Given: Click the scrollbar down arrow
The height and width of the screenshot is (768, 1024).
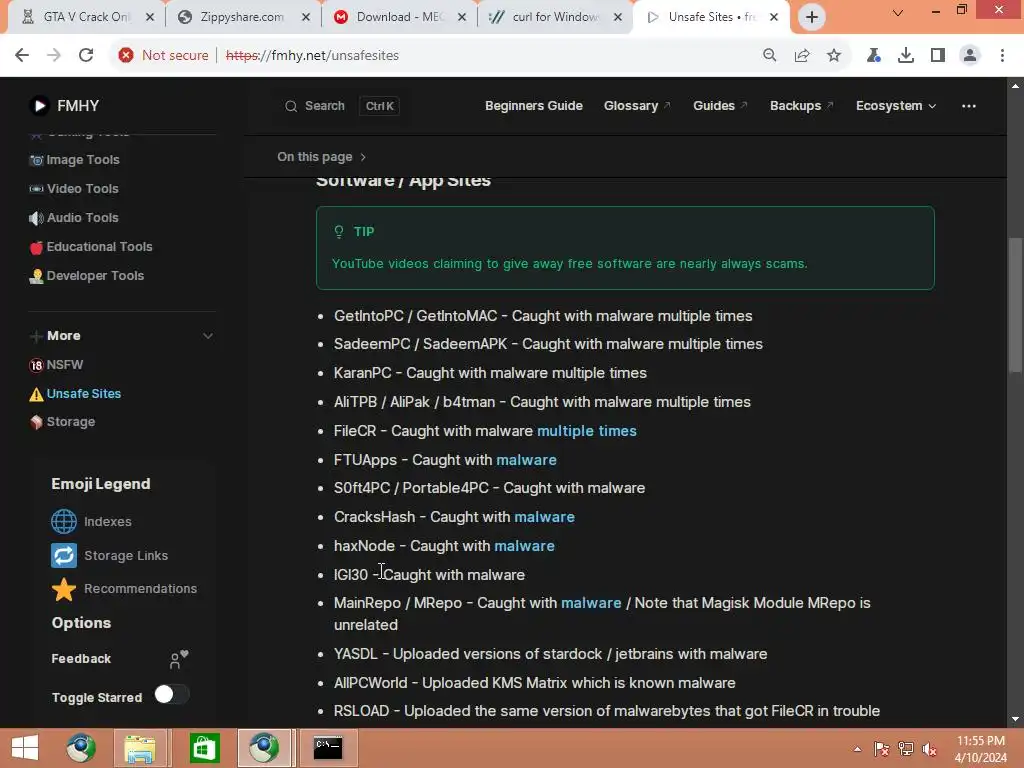Looking at the screenshot, I should (1016, 719).
